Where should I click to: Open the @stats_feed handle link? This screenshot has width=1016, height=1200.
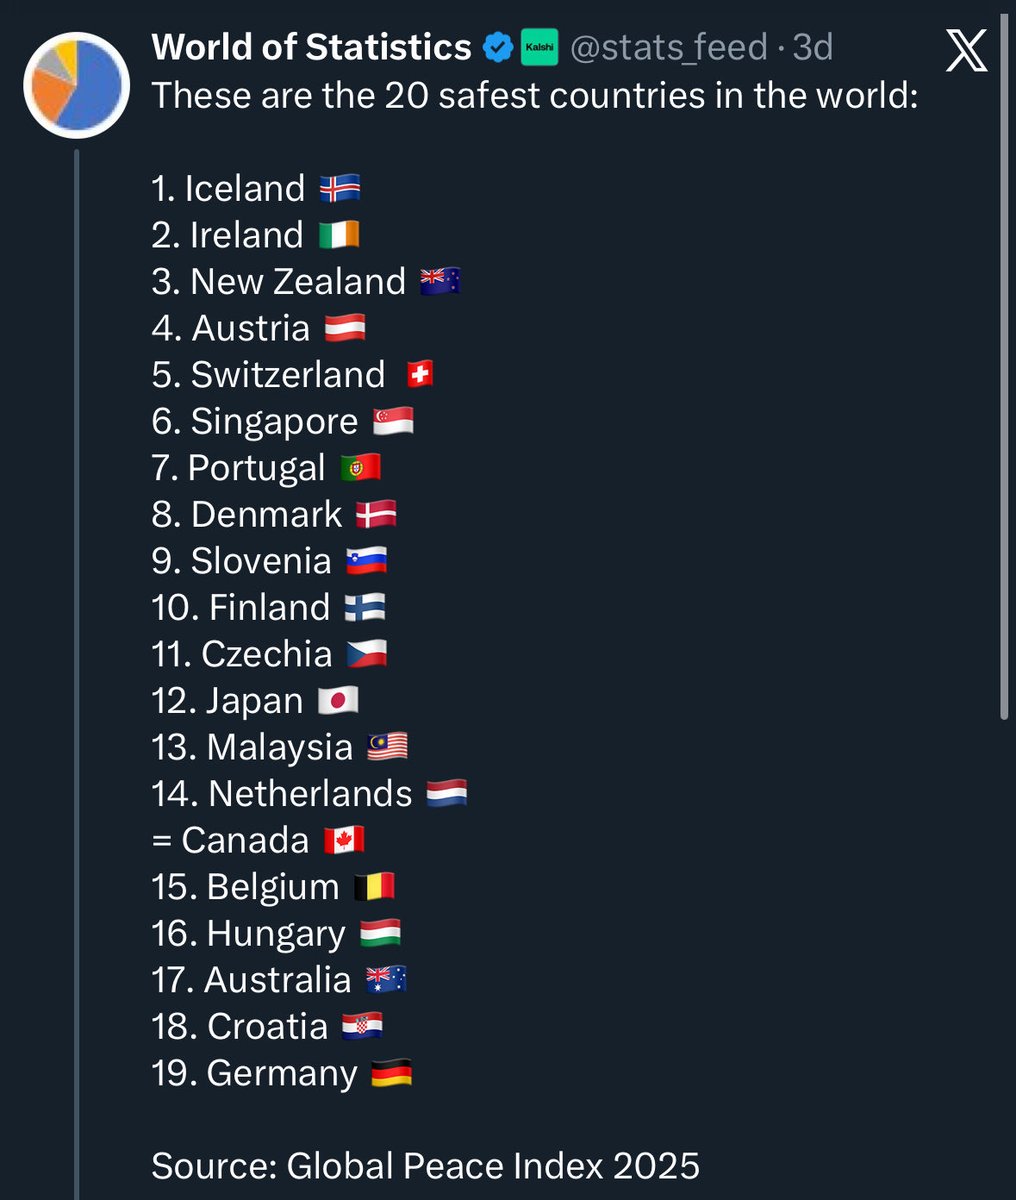point(668,47)
